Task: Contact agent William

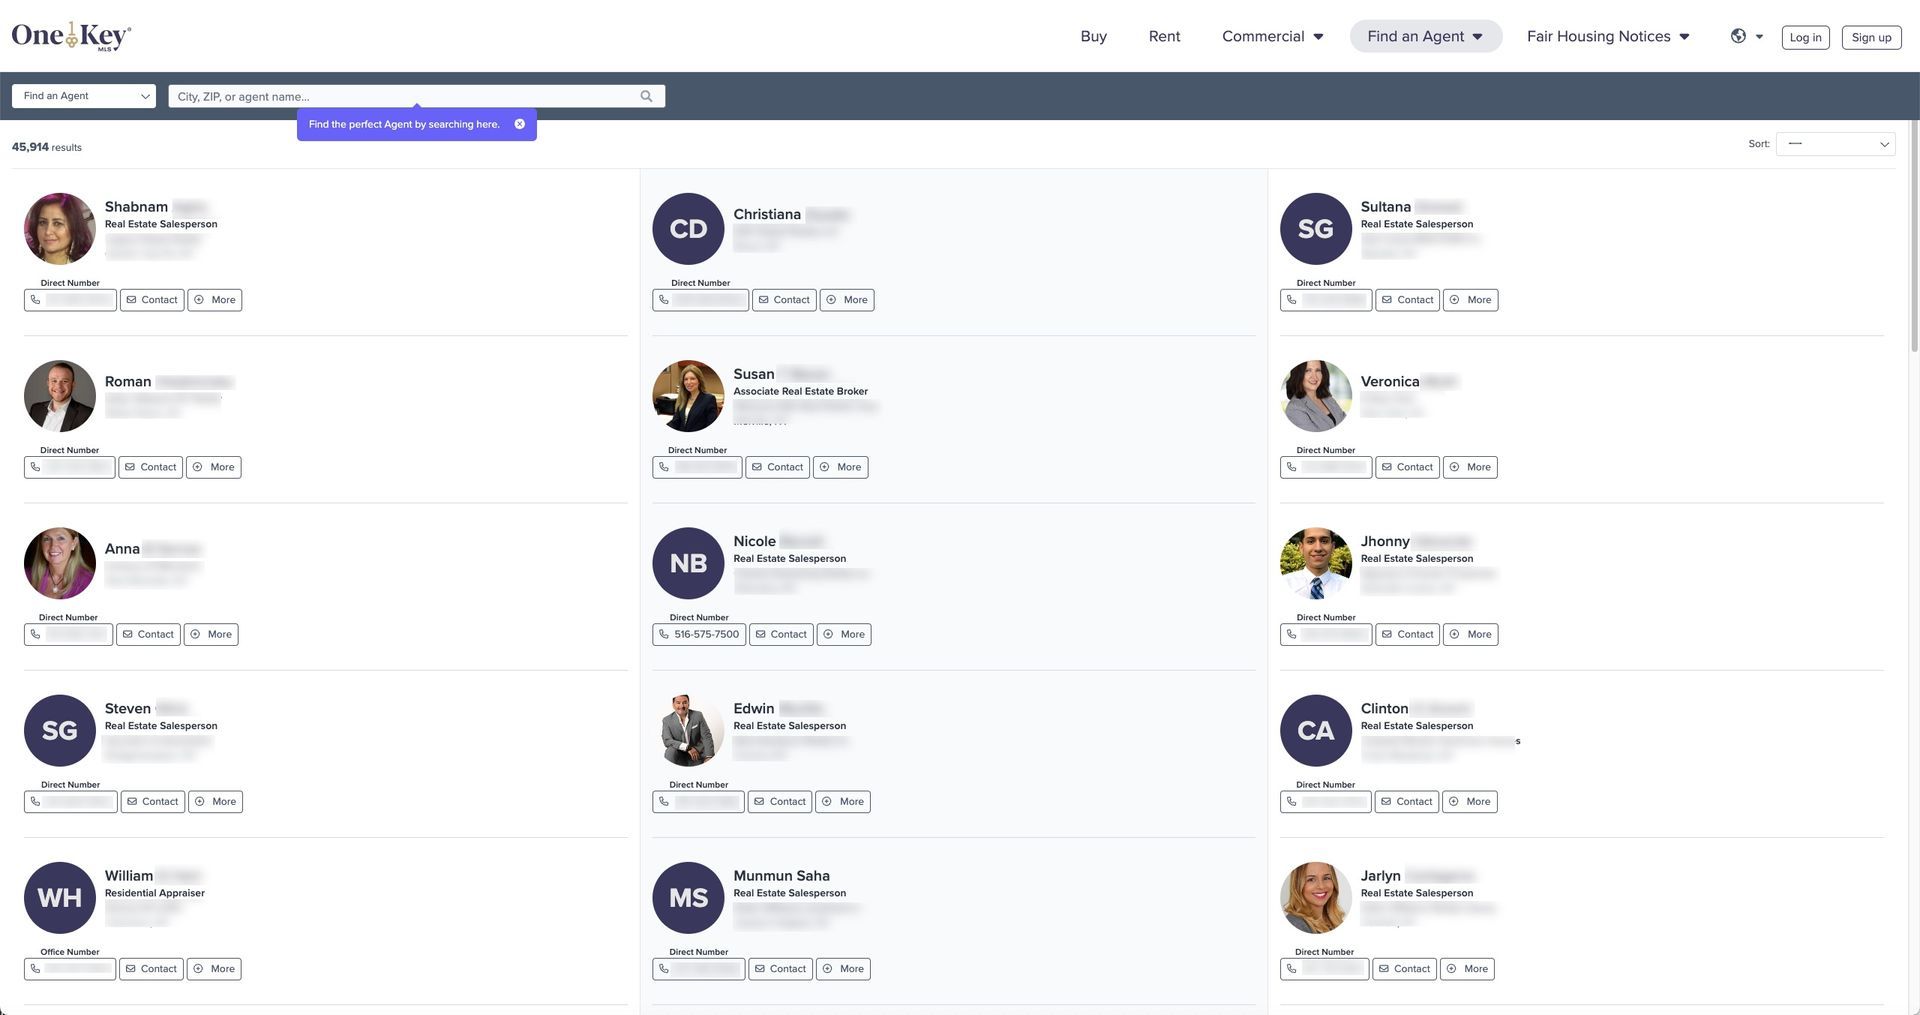Action: (x=151, y=969)
